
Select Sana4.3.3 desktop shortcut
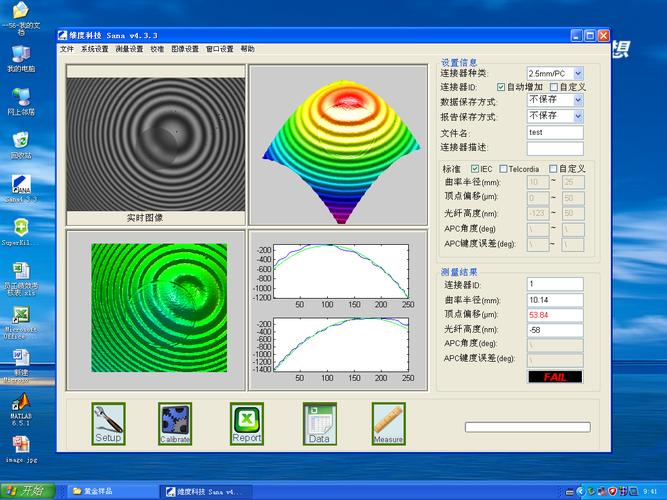(21, 189)
